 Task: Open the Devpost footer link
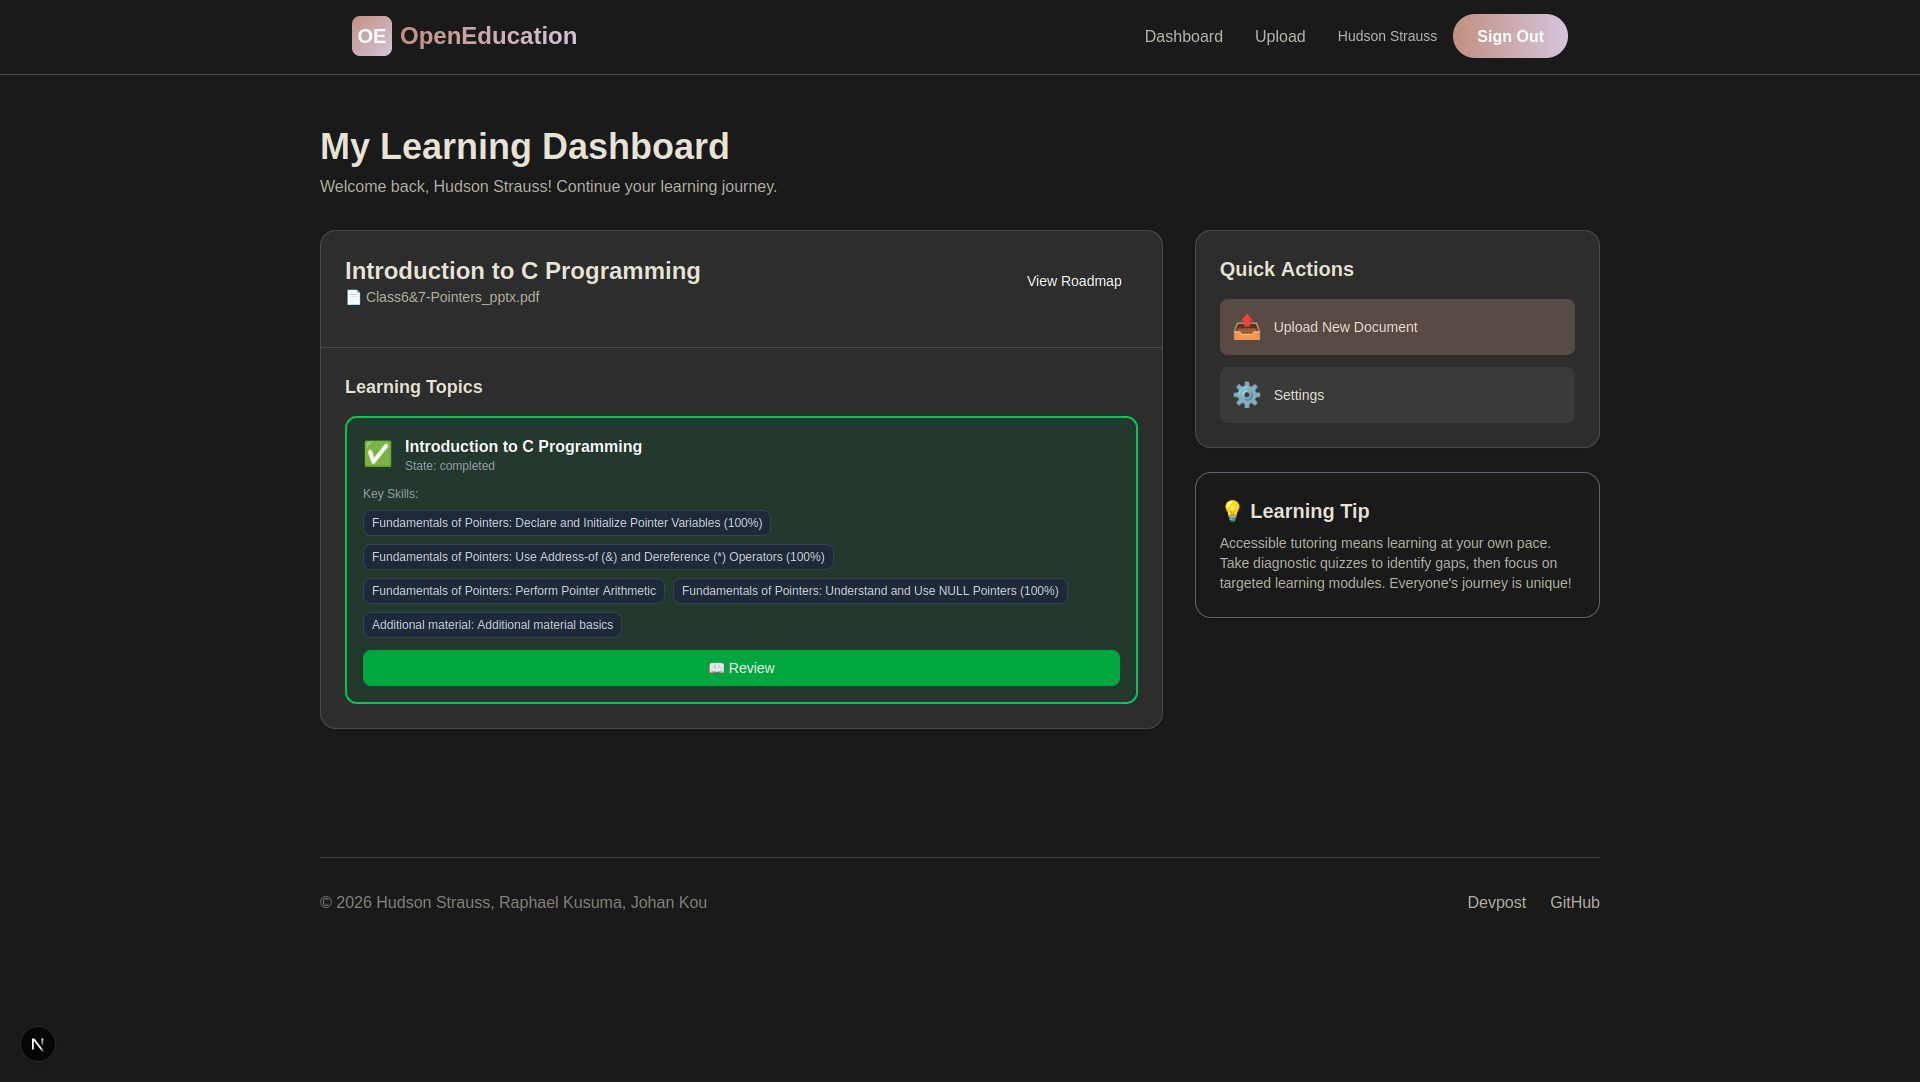click(x=1496, y=902)
